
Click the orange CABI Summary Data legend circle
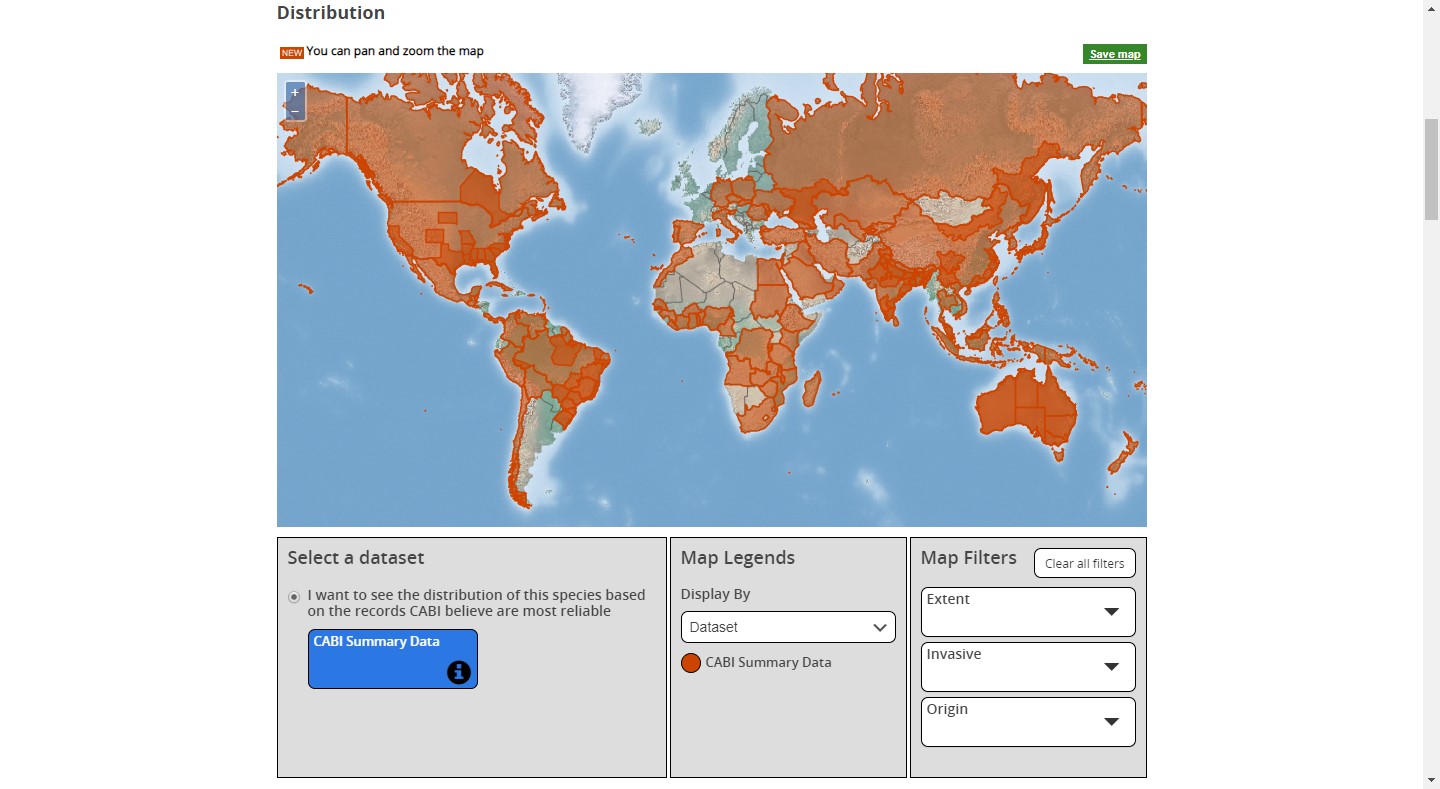690,663
